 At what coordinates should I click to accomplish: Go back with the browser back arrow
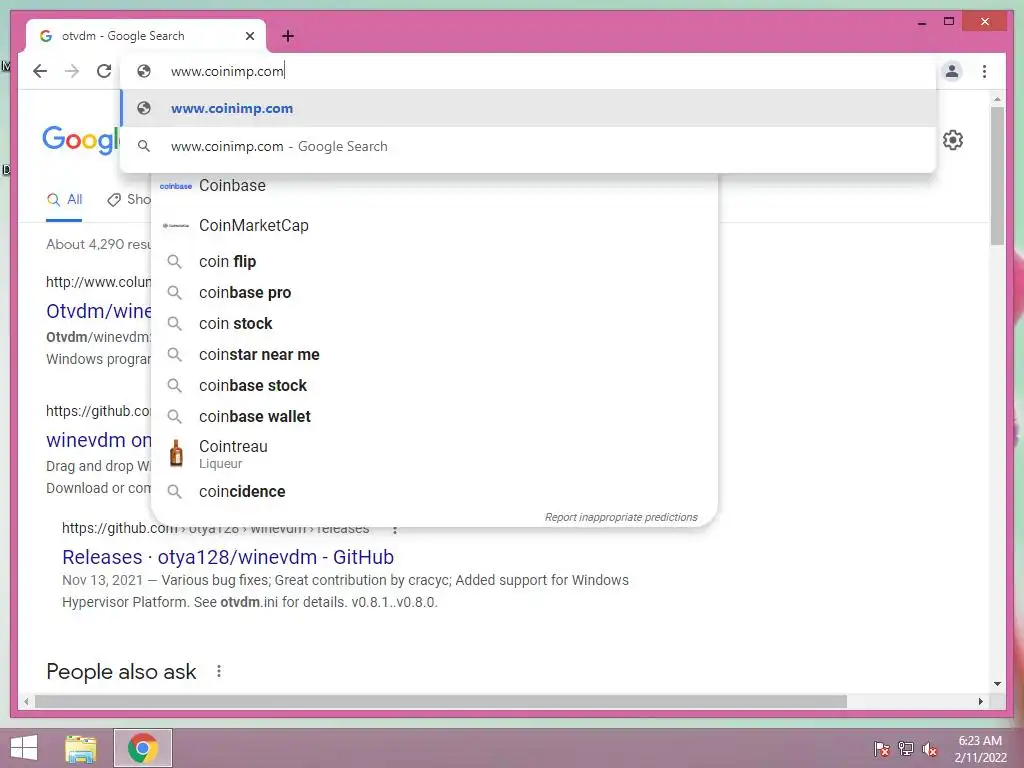[40, 71]
